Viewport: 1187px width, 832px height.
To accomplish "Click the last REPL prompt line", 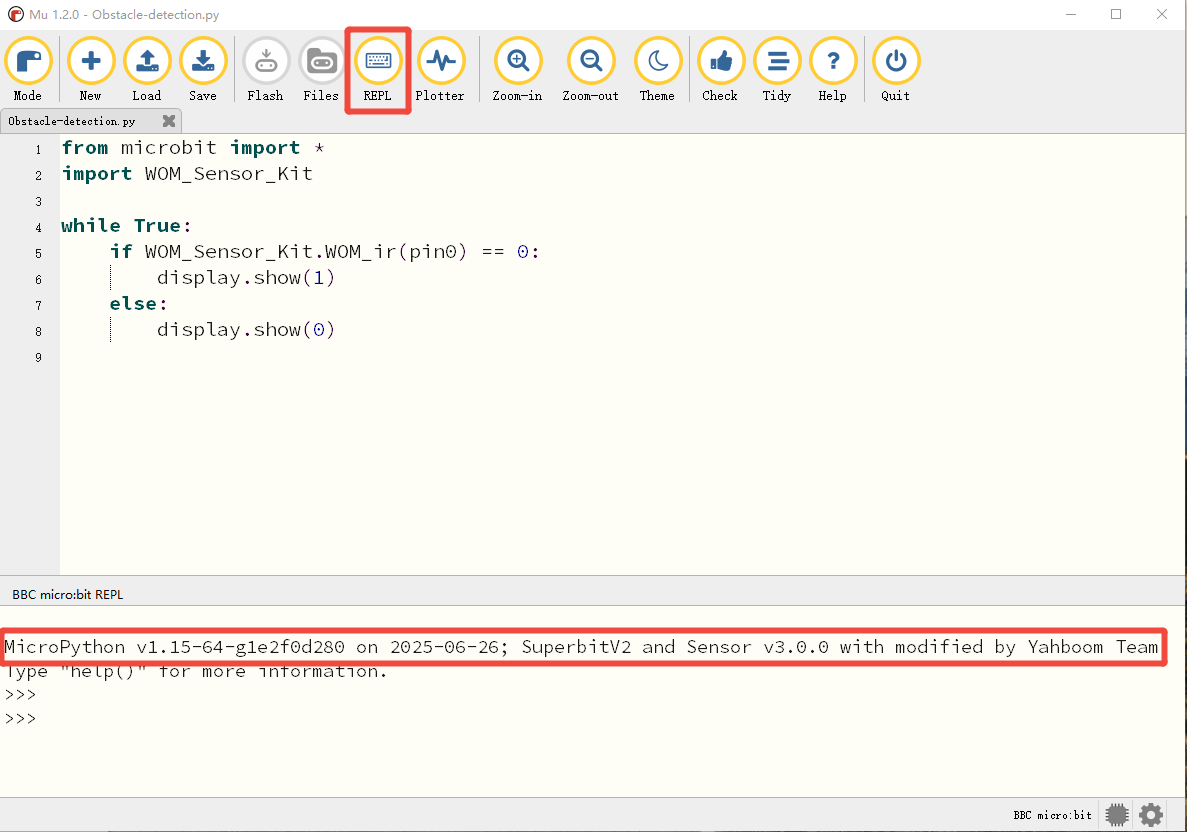I will (20, 718).
